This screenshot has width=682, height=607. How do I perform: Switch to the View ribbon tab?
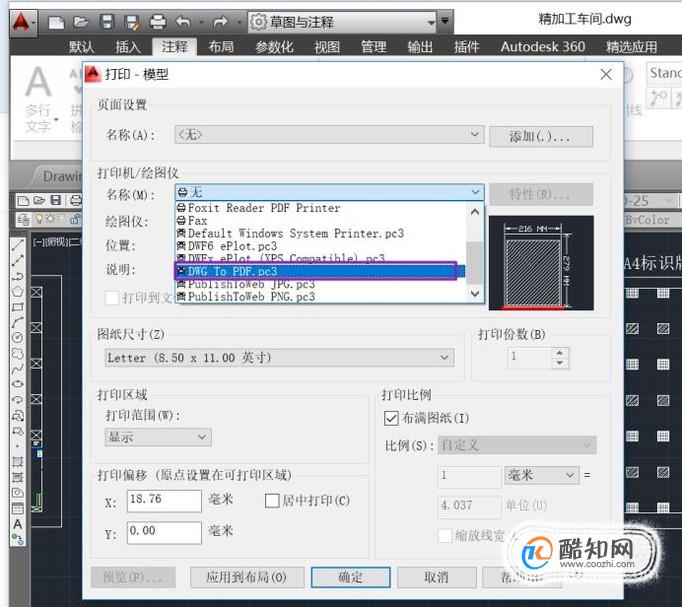point(327,47)
